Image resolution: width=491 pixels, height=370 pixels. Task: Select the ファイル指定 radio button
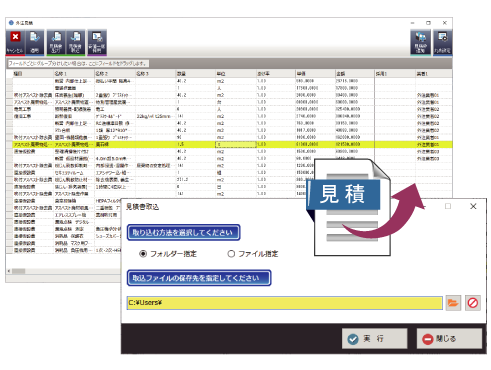[x=231, y=254]
